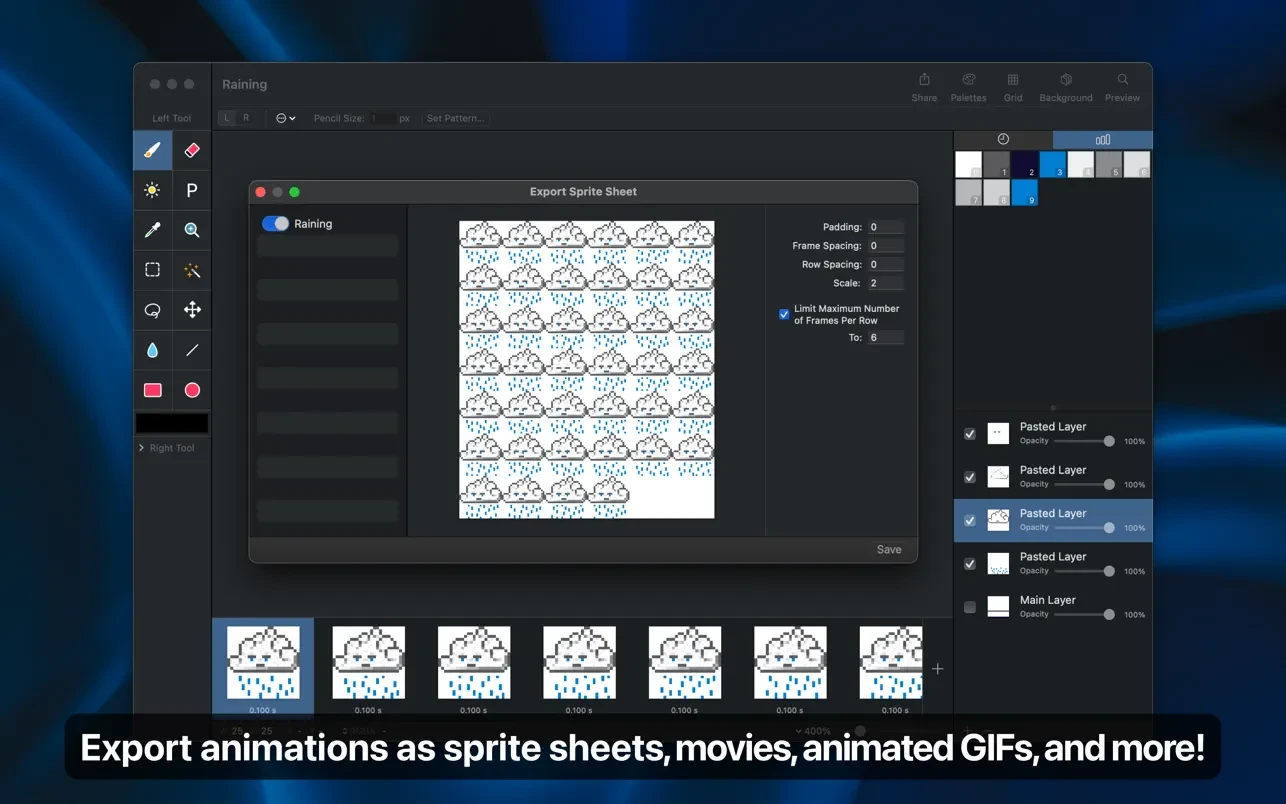Select the filled Ellipse tool

tap(192, 390)
